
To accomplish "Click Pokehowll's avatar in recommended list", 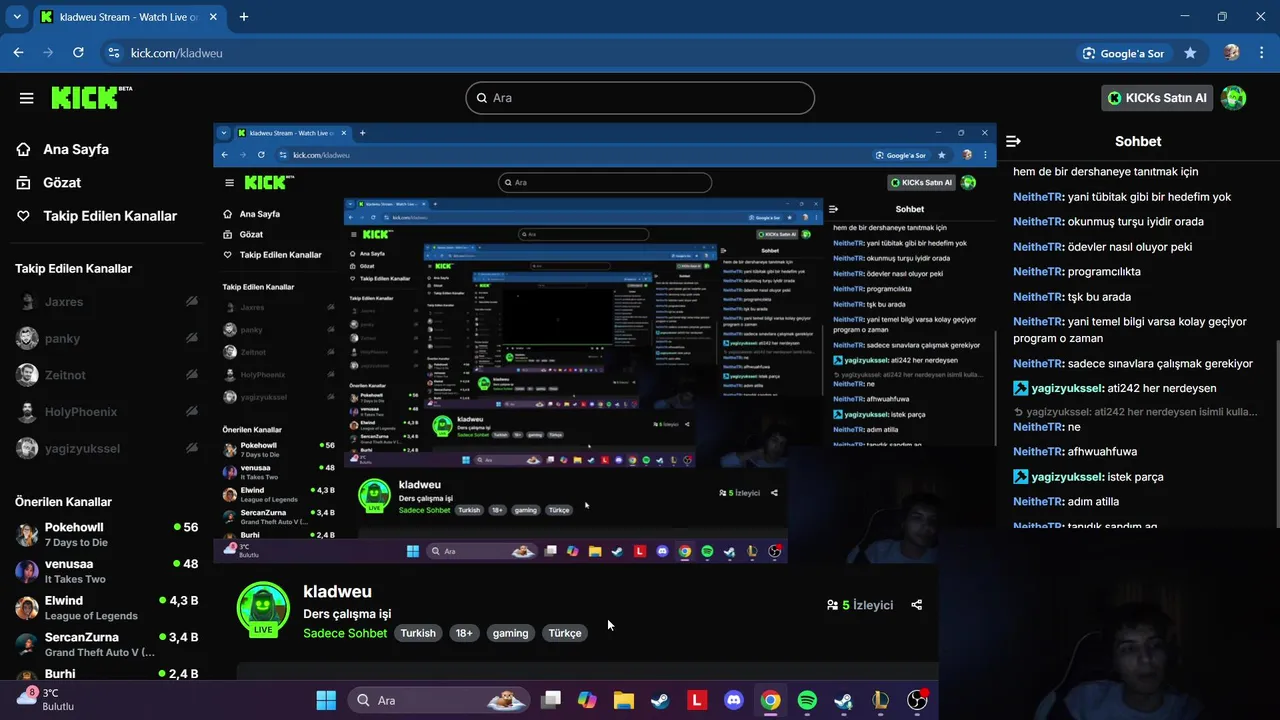I will [27, 534].
